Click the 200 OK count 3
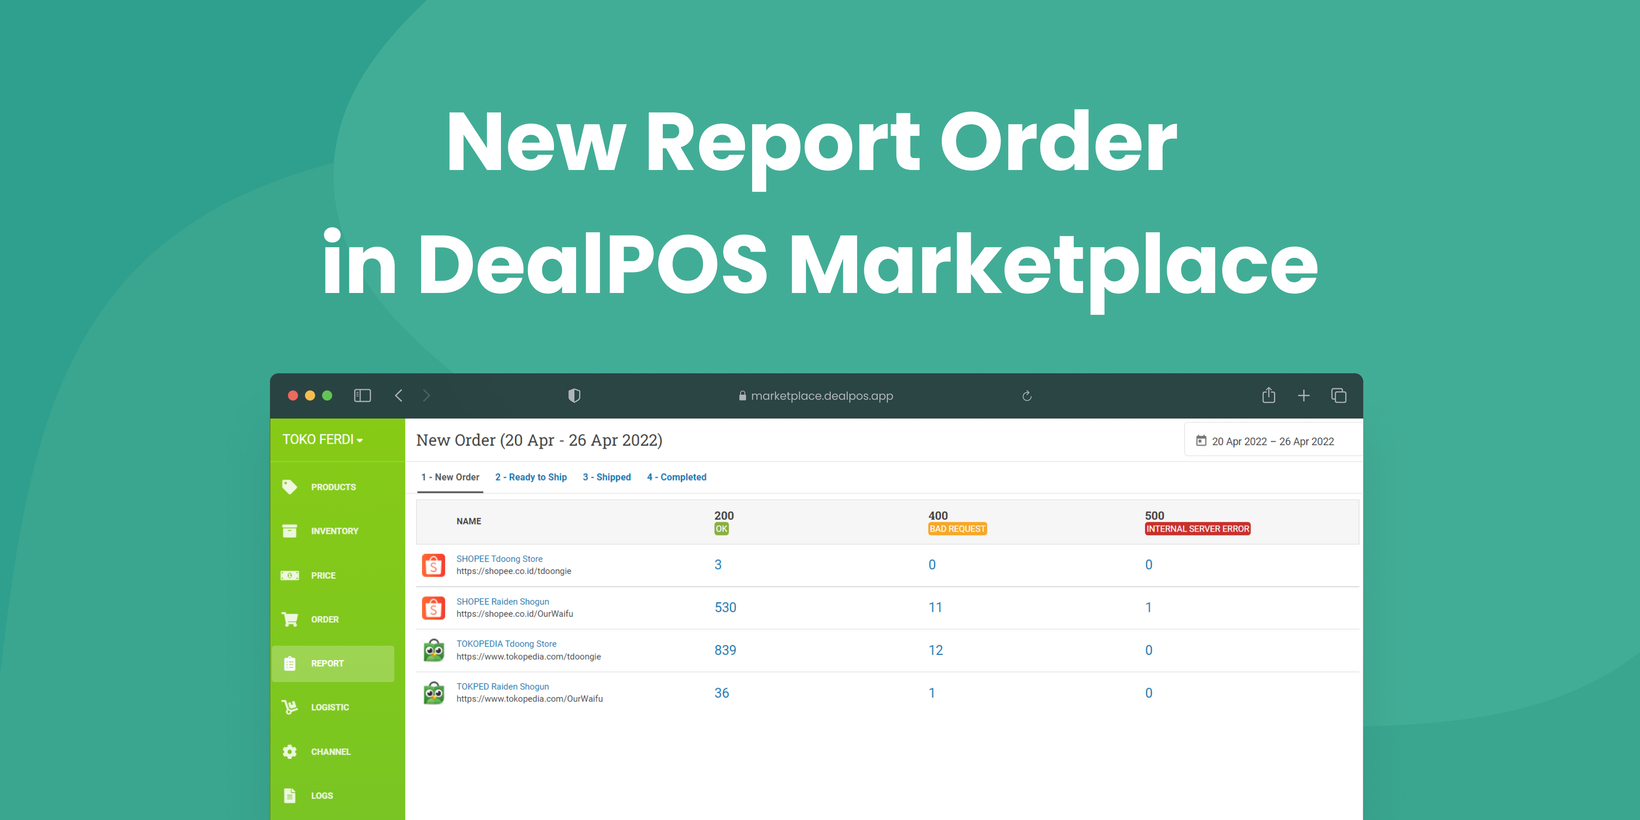 [x=718, y=565]
